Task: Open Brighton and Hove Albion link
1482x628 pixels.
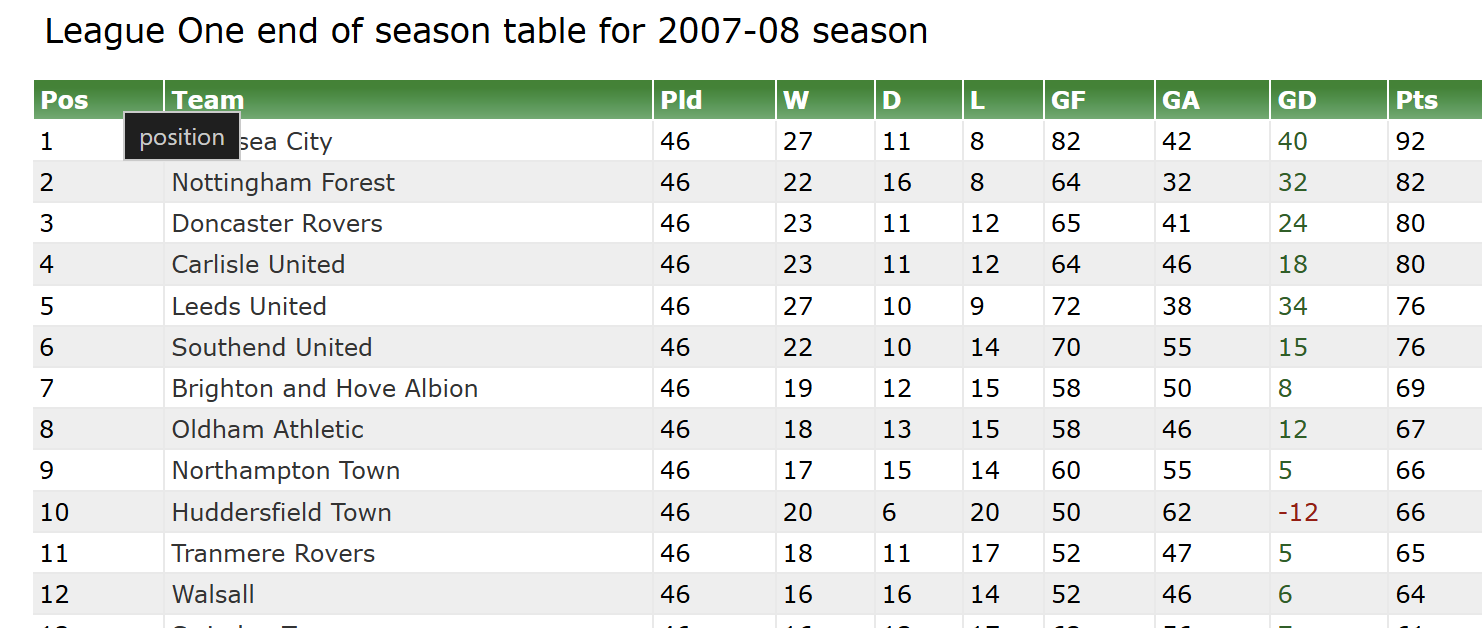Action: [x=325, y=389]
